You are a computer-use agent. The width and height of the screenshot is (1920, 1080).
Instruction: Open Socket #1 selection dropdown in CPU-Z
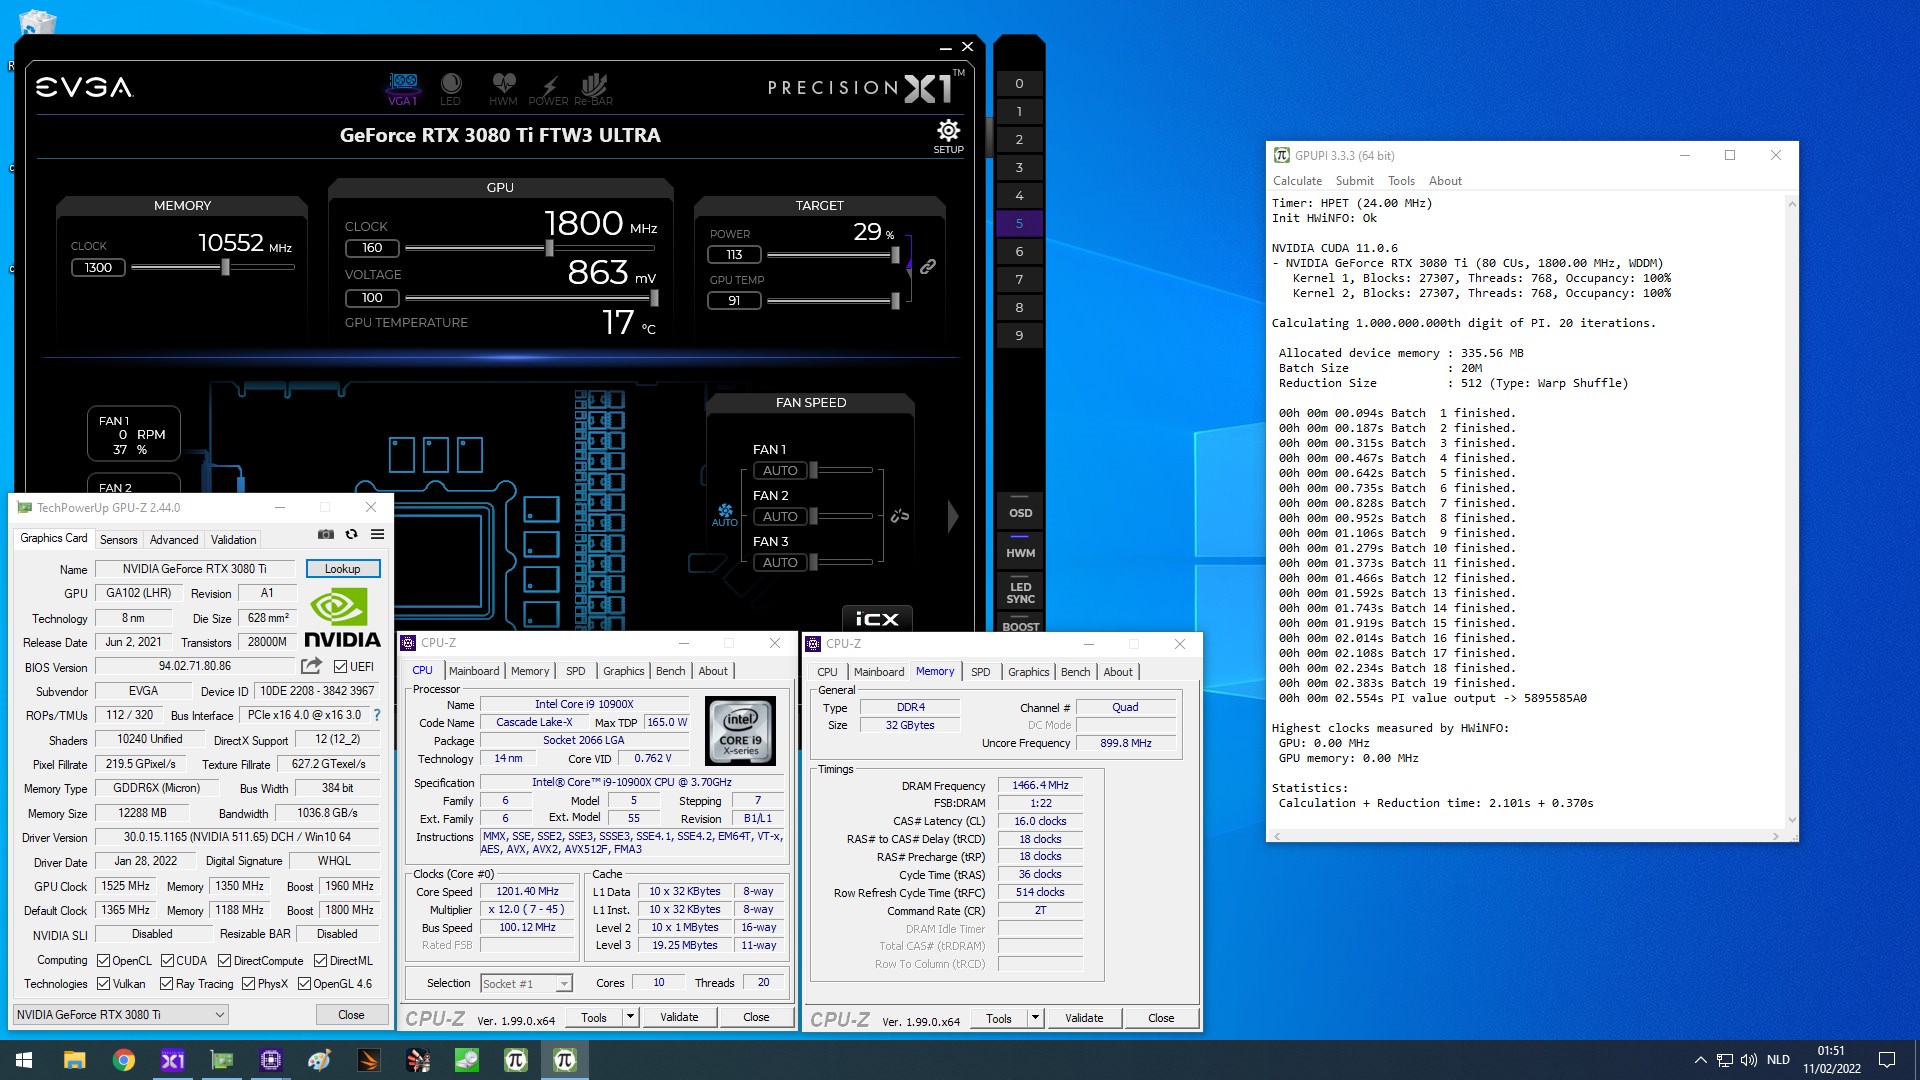point(526,984)
